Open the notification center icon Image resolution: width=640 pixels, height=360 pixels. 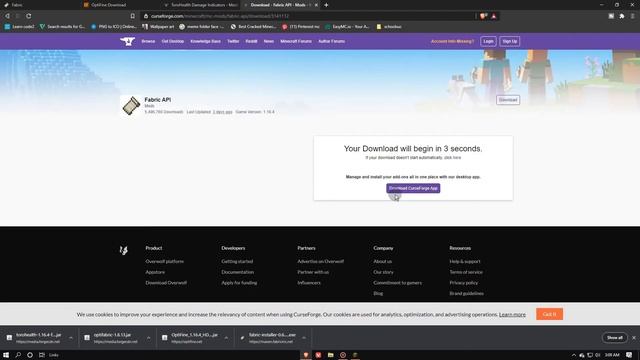(629, 355)
